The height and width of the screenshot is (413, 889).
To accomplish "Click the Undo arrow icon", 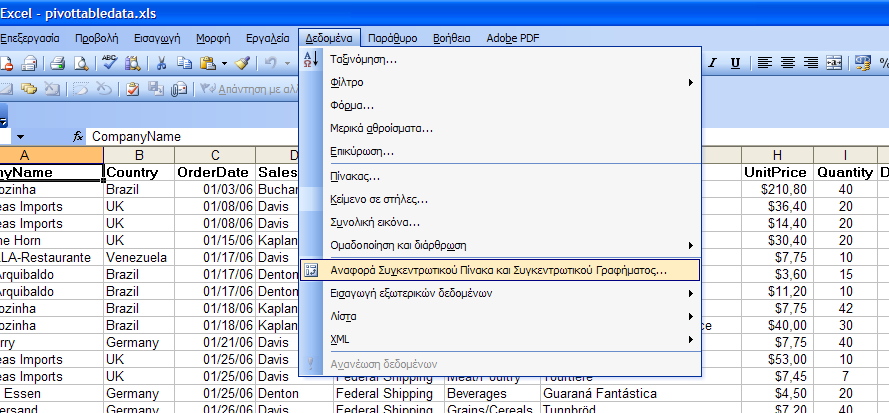I will (270, 63).
